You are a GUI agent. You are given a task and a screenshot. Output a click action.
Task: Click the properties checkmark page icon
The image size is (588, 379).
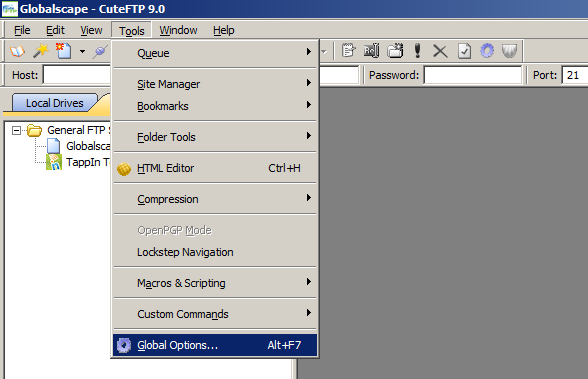click(x=464, y=51)
